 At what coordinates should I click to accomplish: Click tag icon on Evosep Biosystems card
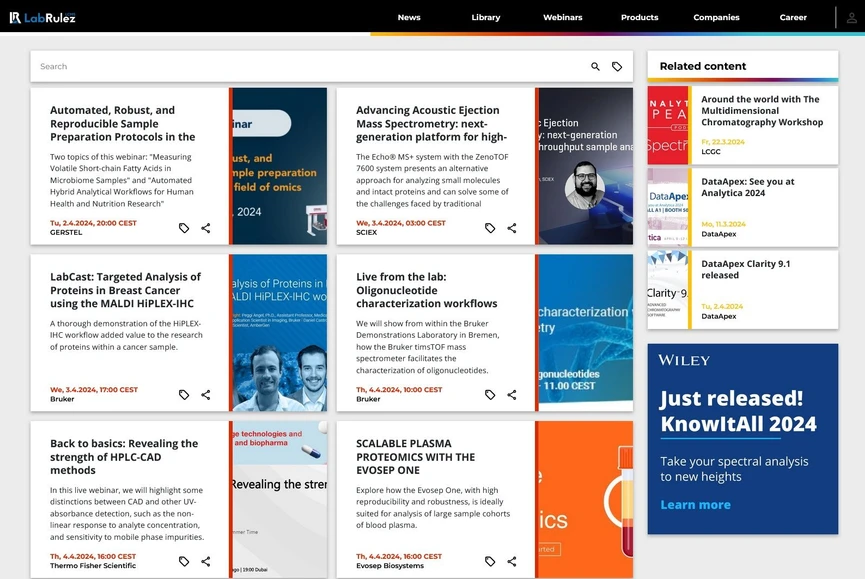tap(490, 561)
